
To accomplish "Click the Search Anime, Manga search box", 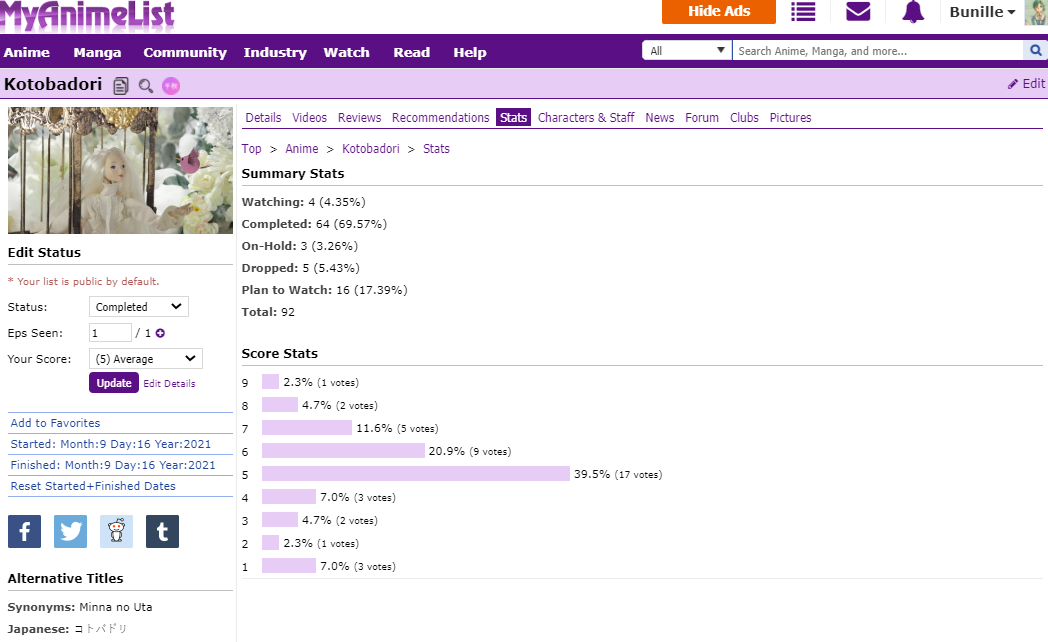I will point(878,50).
